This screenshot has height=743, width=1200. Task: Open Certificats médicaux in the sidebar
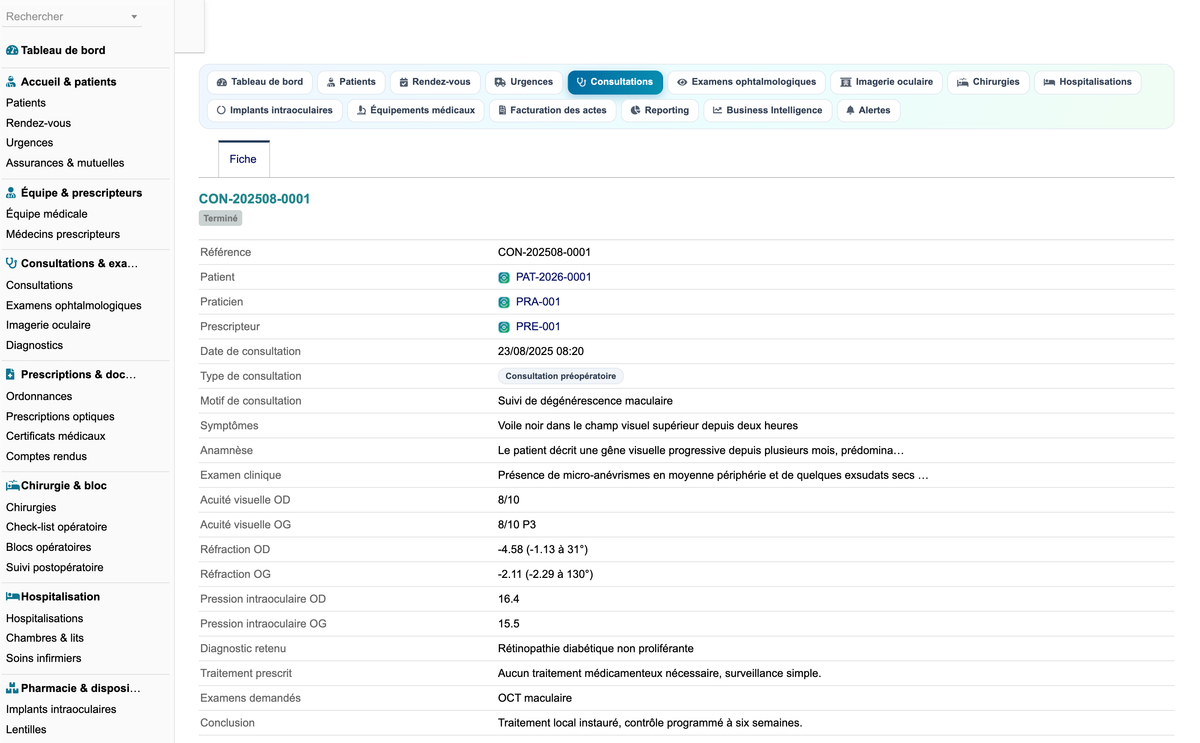pyautogui.click(x=56, y=436)
